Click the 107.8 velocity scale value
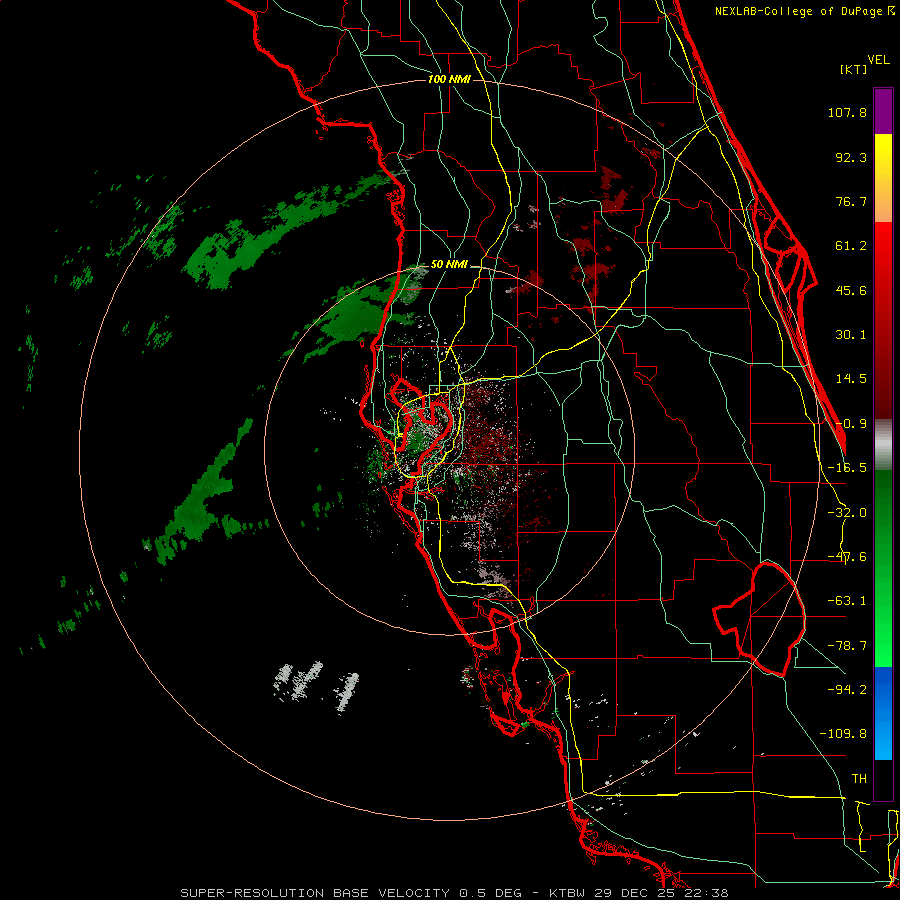 tap(847, 112)
